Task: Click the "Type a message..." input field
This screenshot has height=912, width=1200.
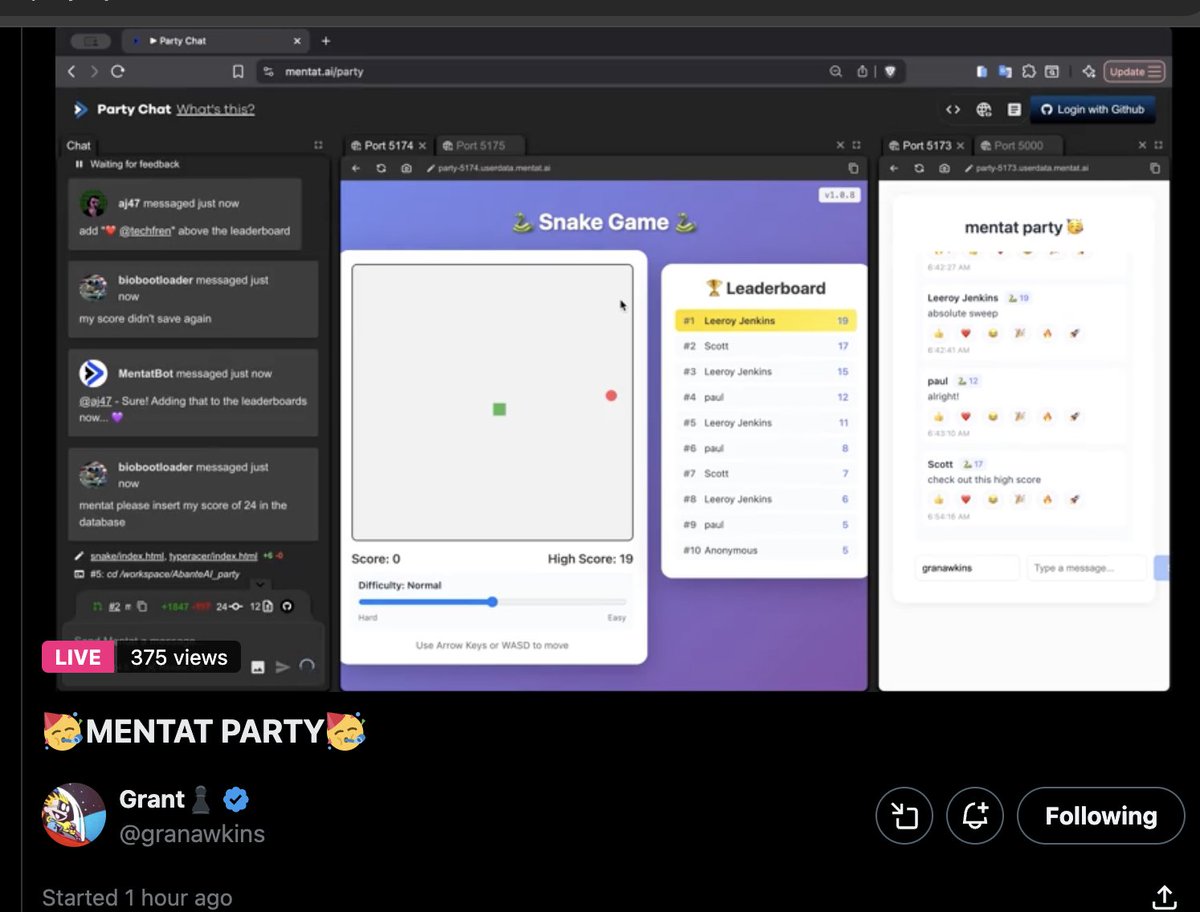Action: pyautogui.click(x=1086, y=568)
